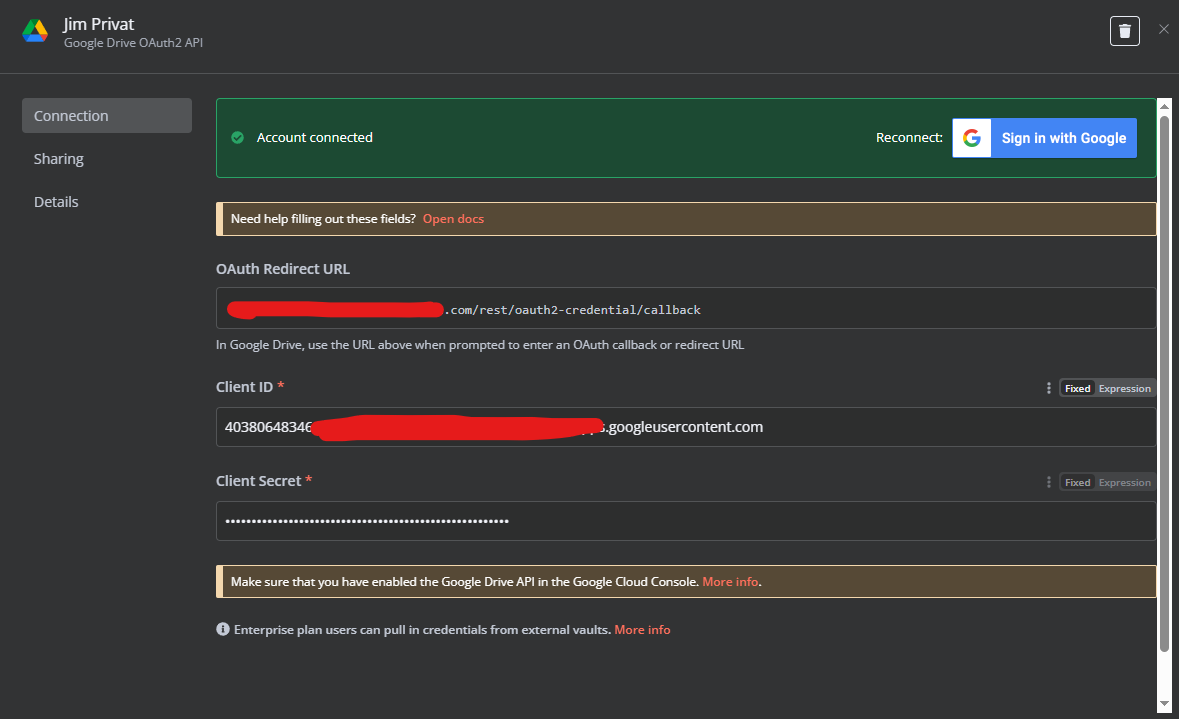1179x719 pixels.
Task: Select the Connection tab
Action: 107,116
